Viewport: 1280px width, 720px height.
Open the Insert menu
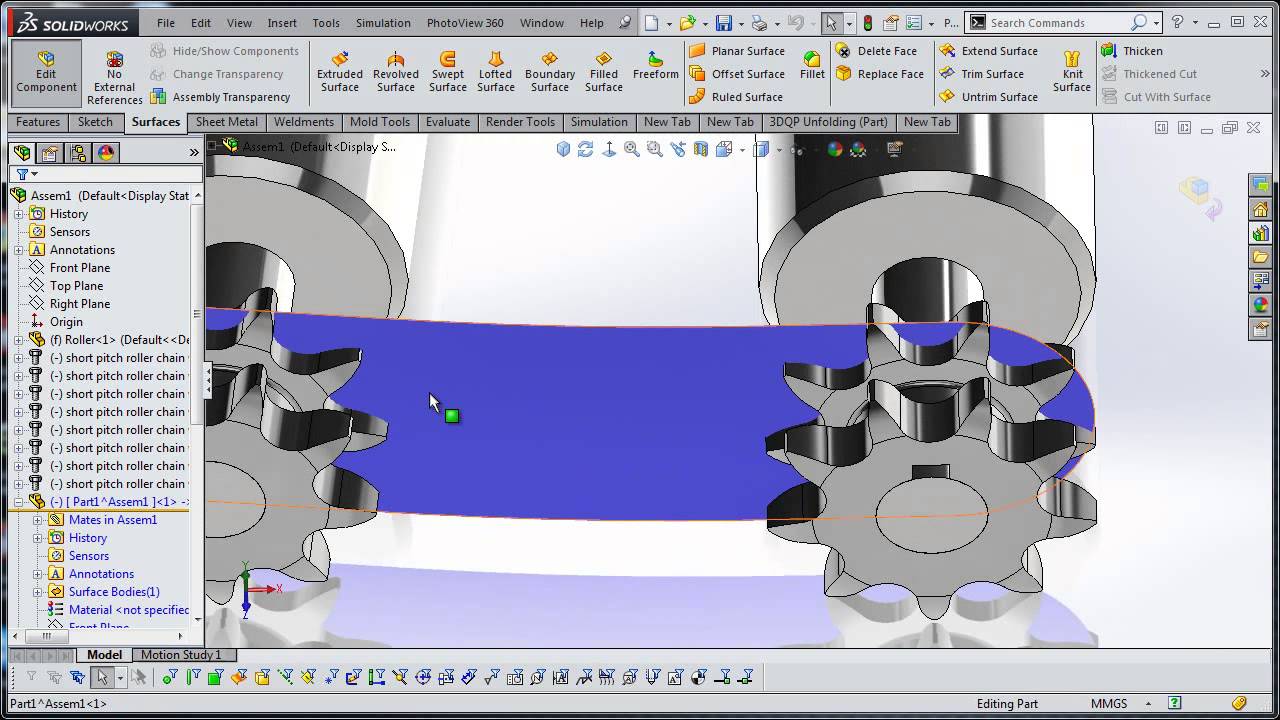pyautogui.click(x=282, y=23)
